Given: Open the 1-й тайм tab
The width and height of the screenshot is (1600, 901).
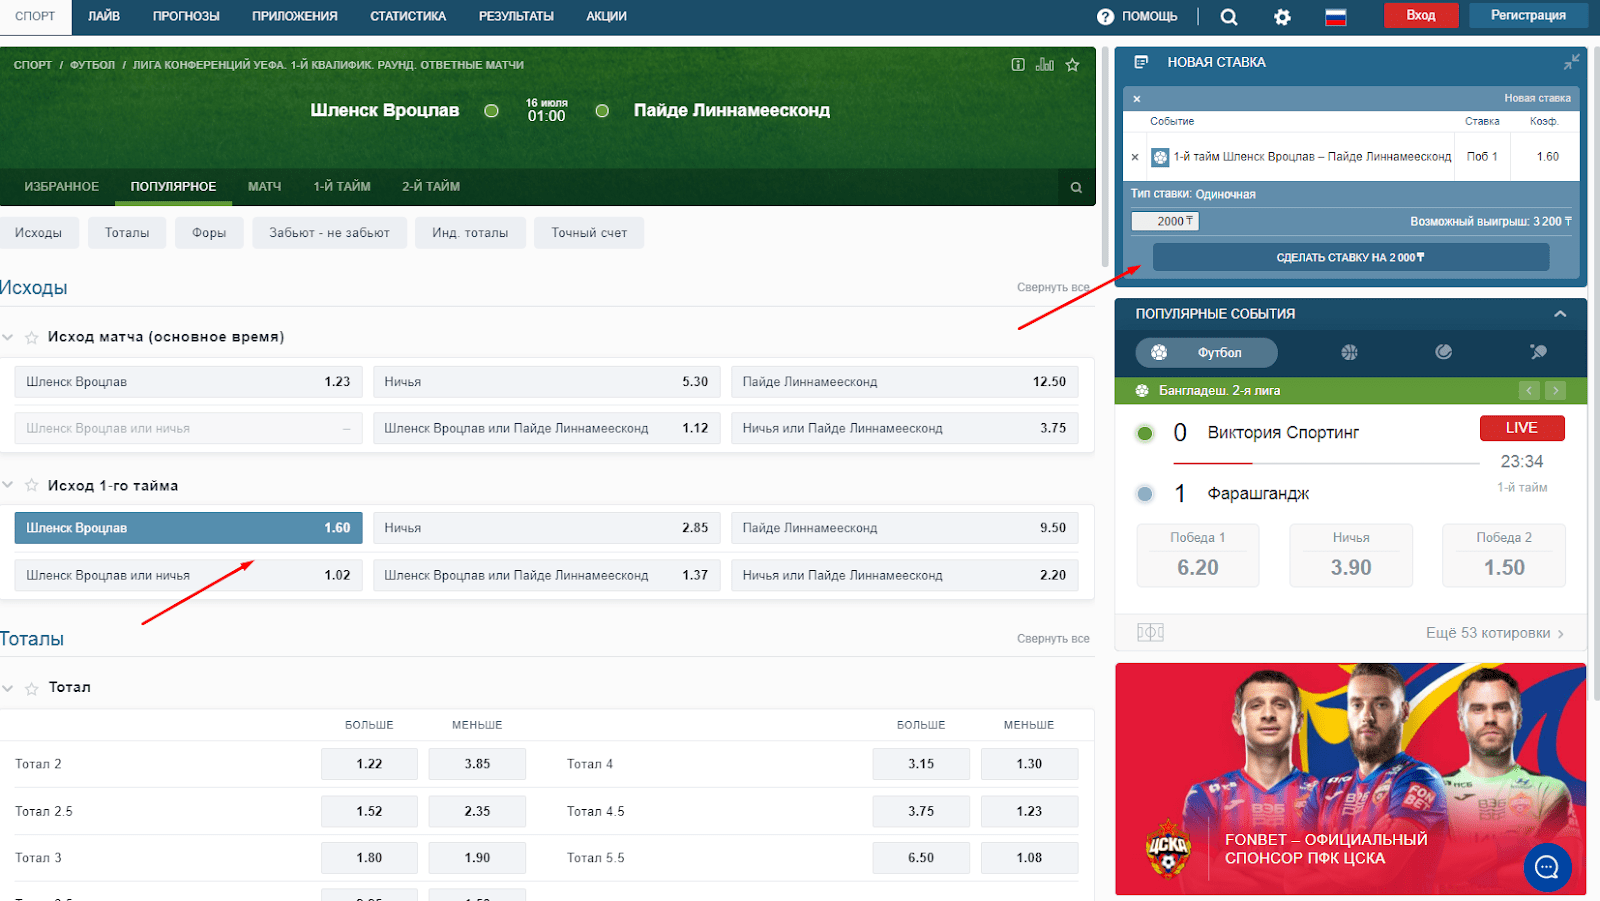Looking at the screenshot, I should pyautogui.click(x=342, y=187).
